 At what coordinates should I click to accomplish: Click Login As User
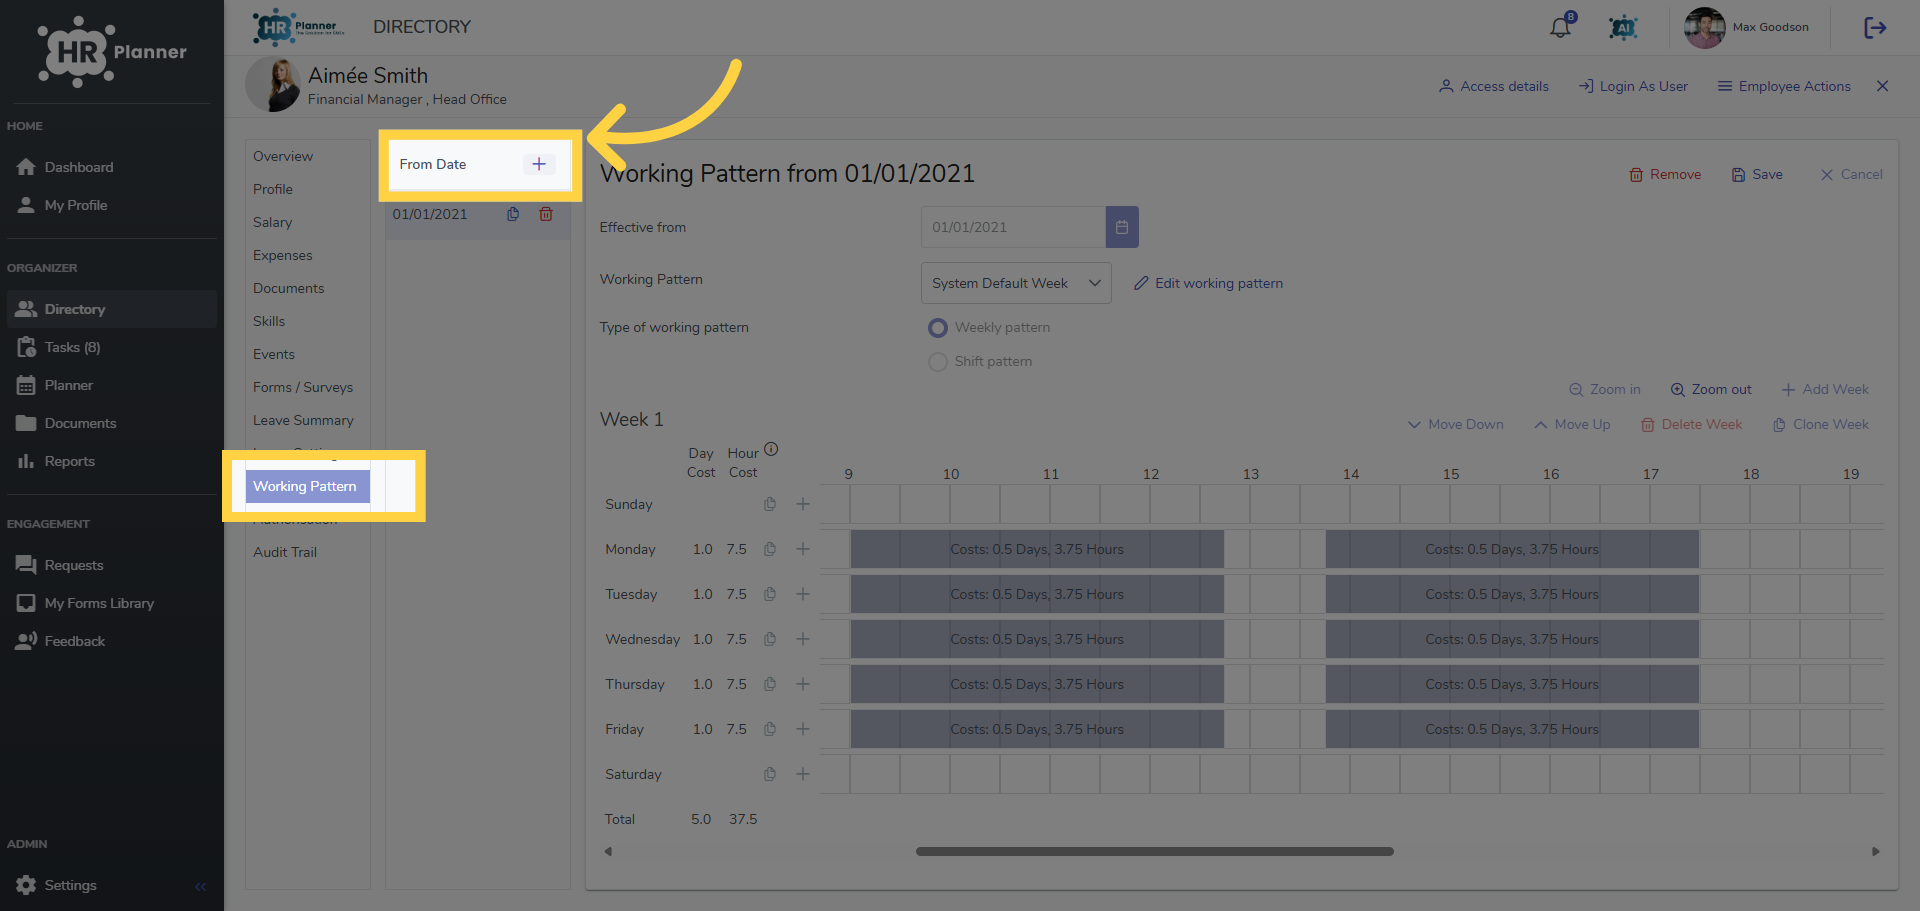click(x=1633, y=86)
